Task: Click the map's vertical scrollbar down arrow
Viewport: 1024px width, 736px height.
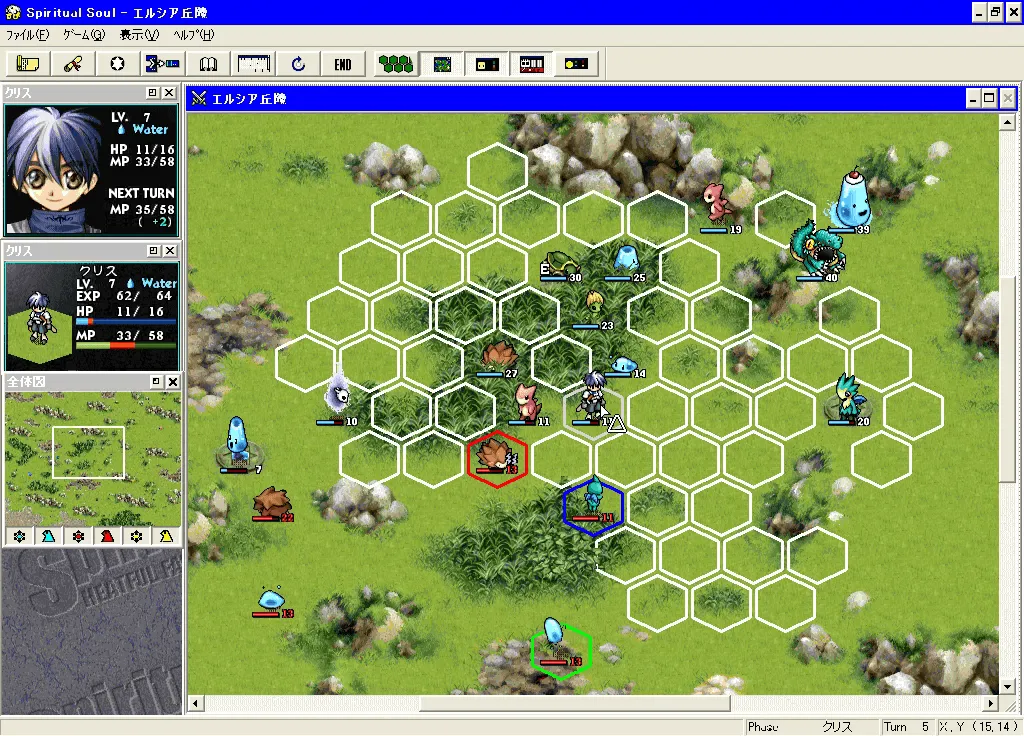Action: [x=1007, y=687]
